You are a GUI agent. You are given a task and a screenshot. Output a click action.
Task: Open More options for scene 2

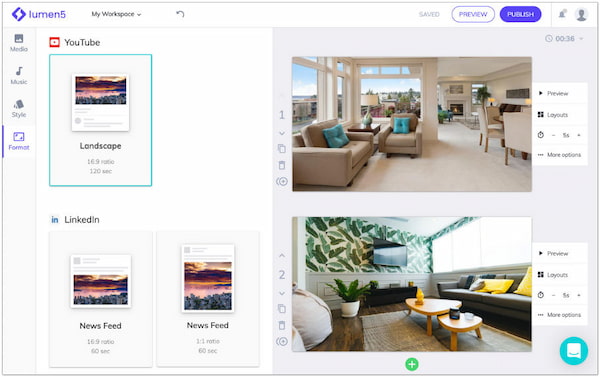(x=560, y=315)
